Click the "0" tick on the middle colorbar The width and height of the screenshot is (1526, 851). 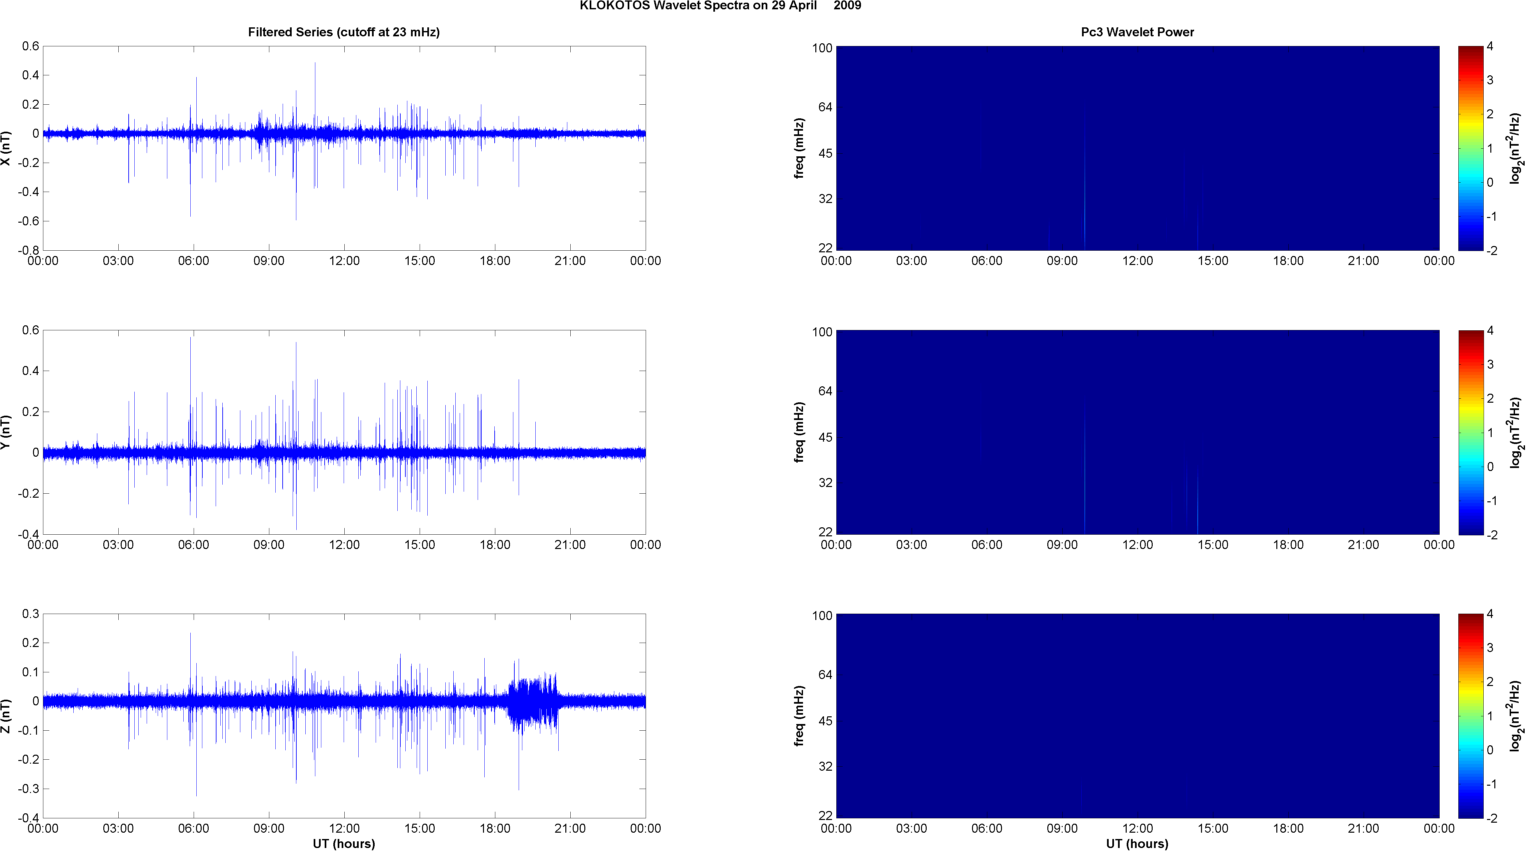pyautogui.click(x=1490, y=466)
